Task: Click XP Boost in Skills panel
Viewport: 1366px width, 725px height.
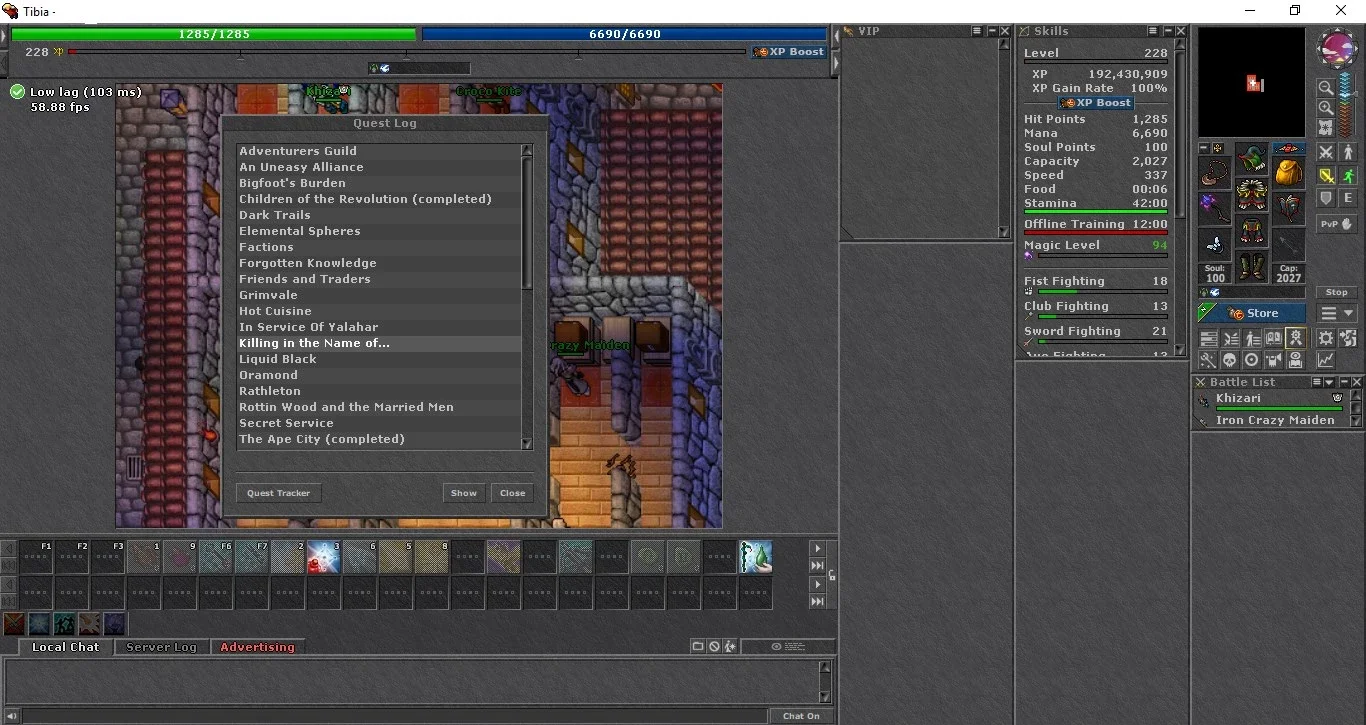Action: pyautogui.click(x=1096, y=102)
